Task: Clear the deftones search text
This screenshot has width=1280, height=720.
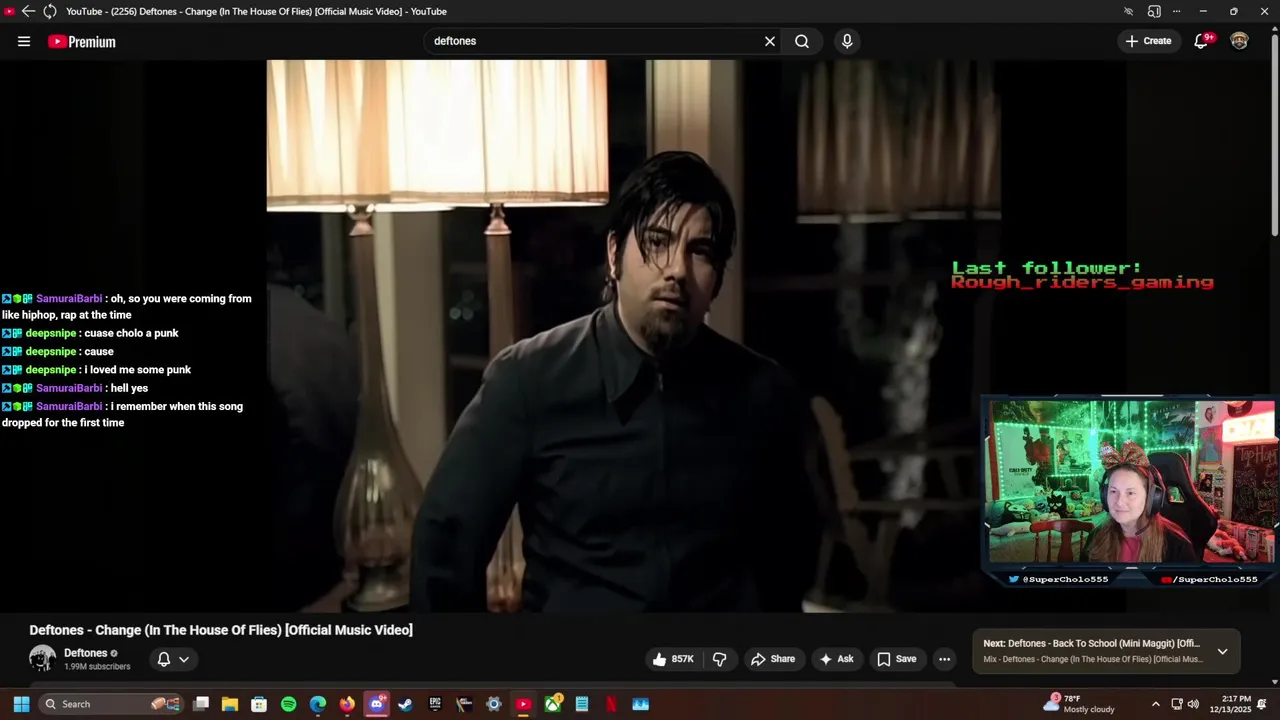Action: coord(770,41)
